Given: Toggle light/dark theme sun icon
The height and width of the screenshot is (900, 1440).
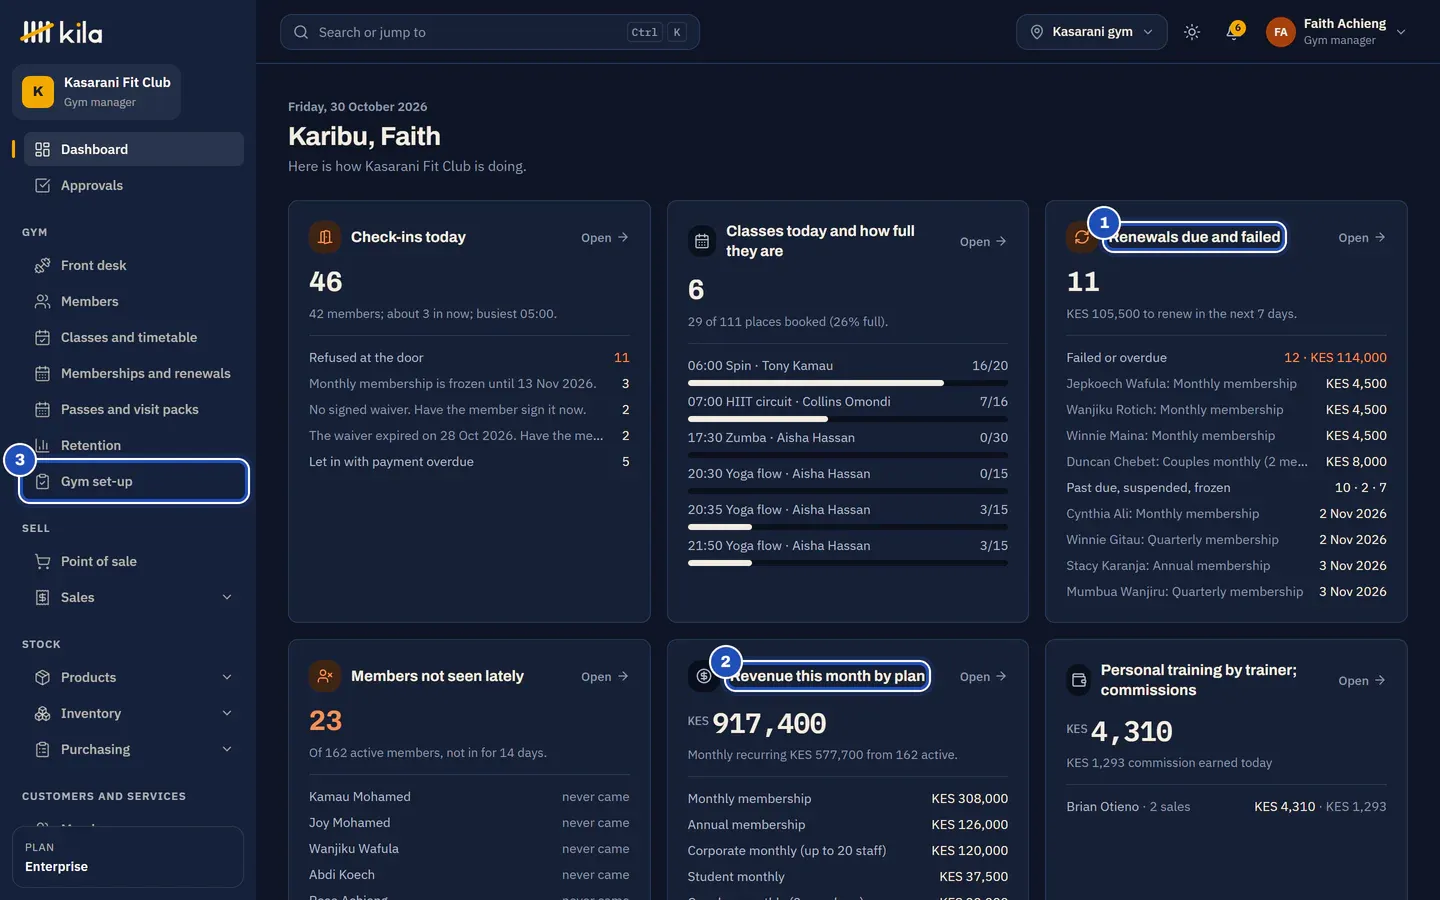Looking at the screenshot, I should (x=1192, y=32).
